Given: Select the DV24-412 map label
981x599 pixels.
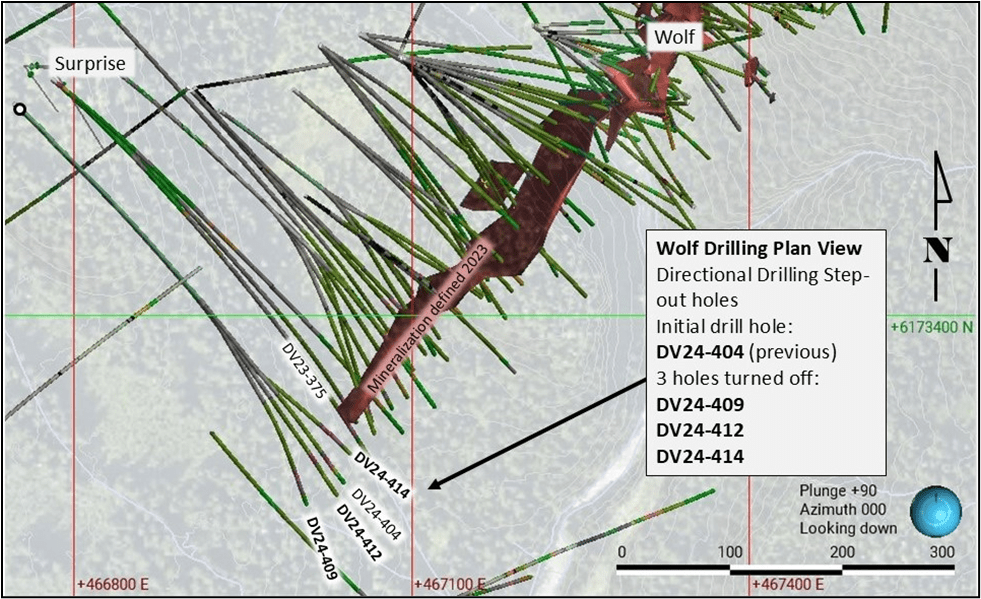Looking at the screenshot, I should pos(358,533).
